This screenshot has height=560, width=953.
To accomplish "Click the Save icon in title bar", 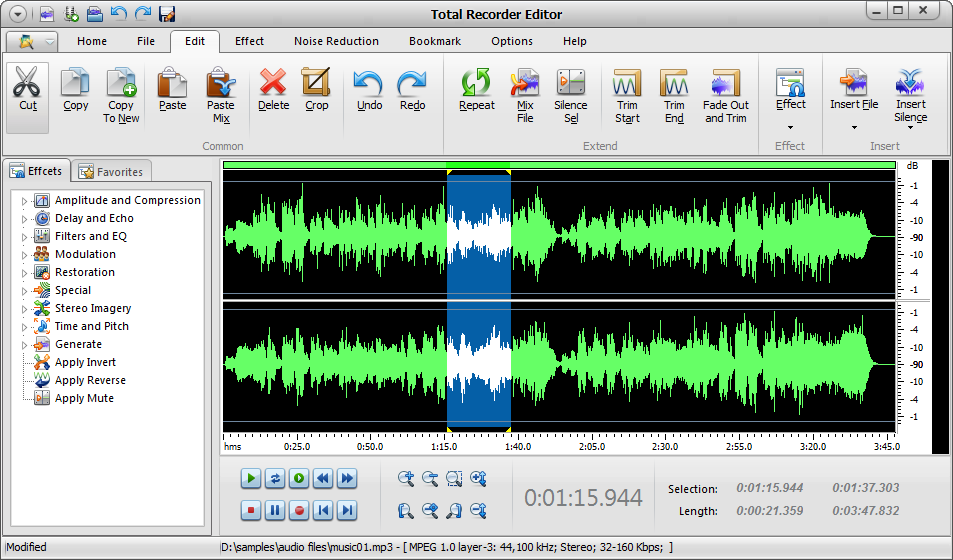I will click(x=167, y=13).
